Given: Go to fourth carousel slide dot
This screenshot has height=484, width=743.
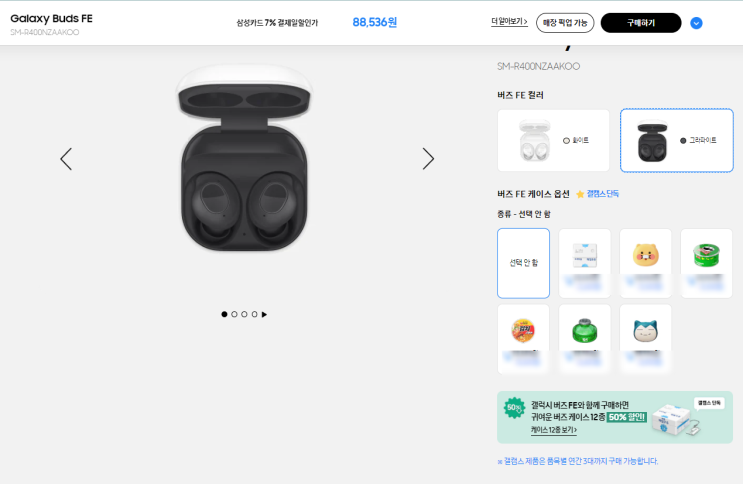Looking at the screenshot, I should (254, 314).
